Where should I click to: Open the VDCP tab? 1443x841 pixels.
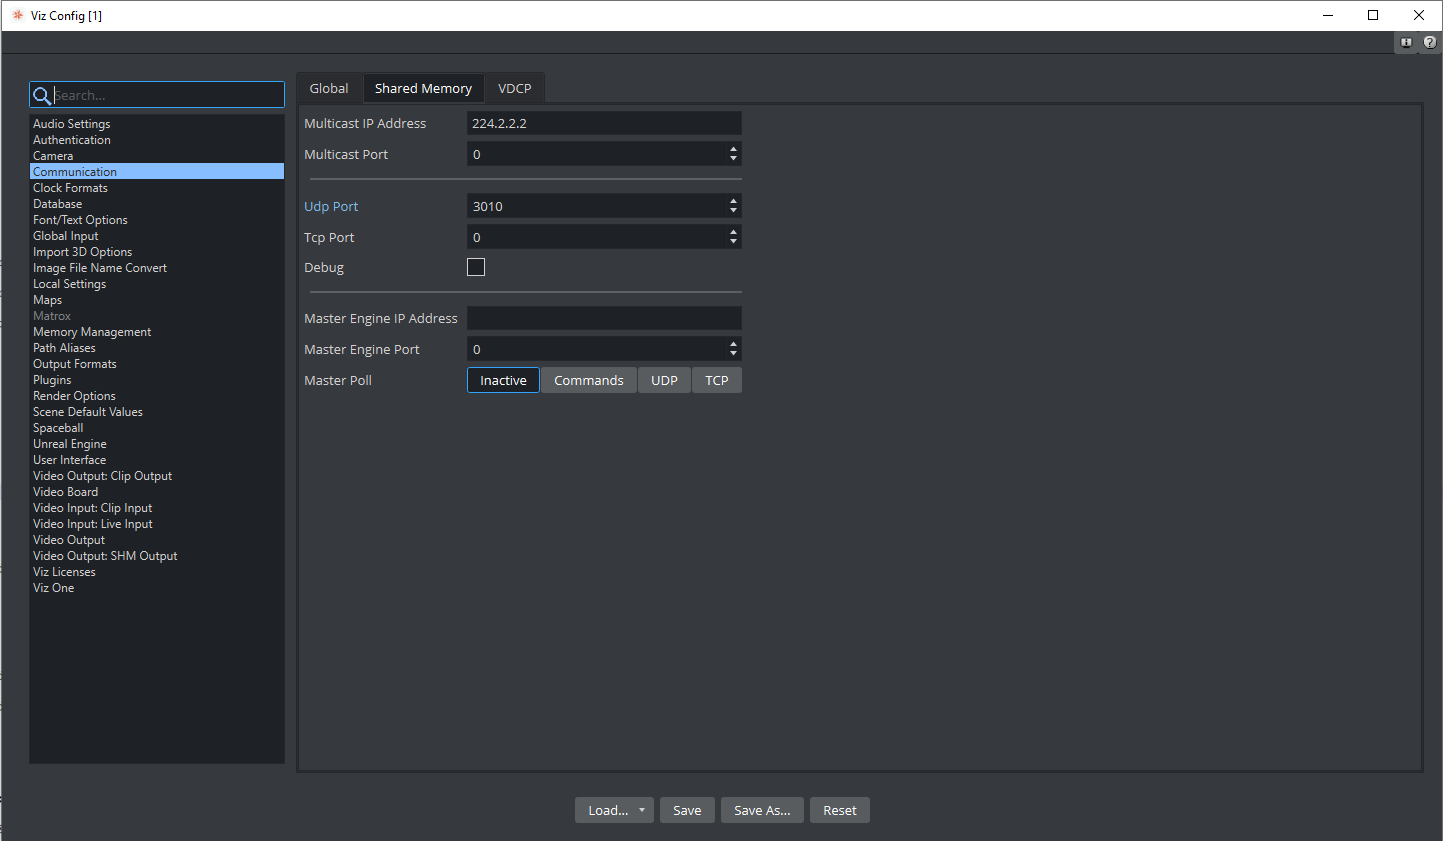514,88
